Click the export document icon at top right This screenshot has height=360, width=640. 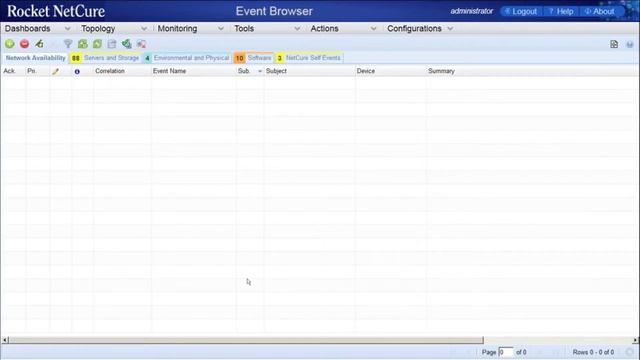614,44
